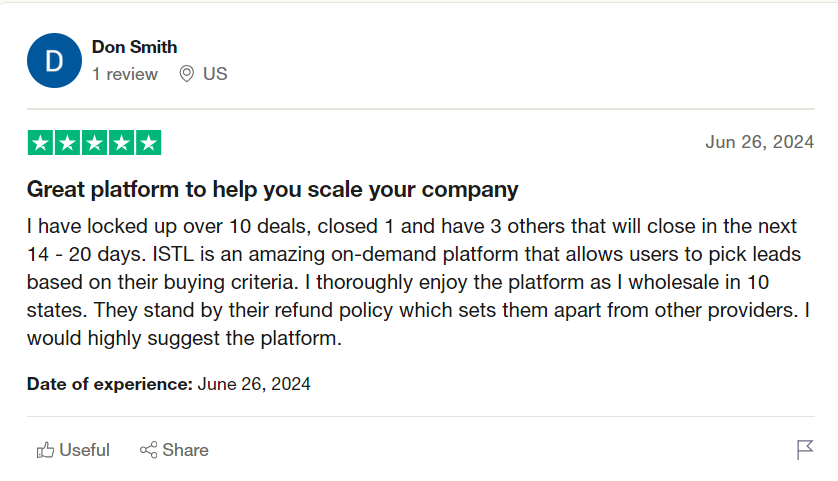This screenshot has height=481, width=838.
Task: Click the first green rating star
Action: [41, 143]
